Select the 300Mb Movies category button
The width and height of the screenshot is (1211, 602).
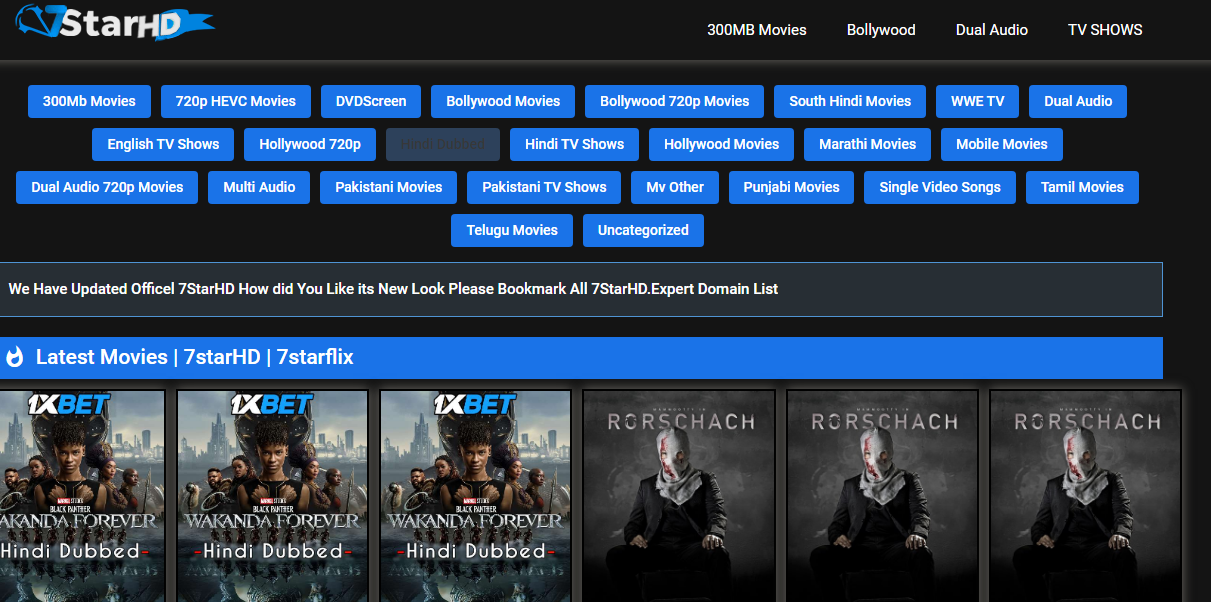tap(89, 101)
